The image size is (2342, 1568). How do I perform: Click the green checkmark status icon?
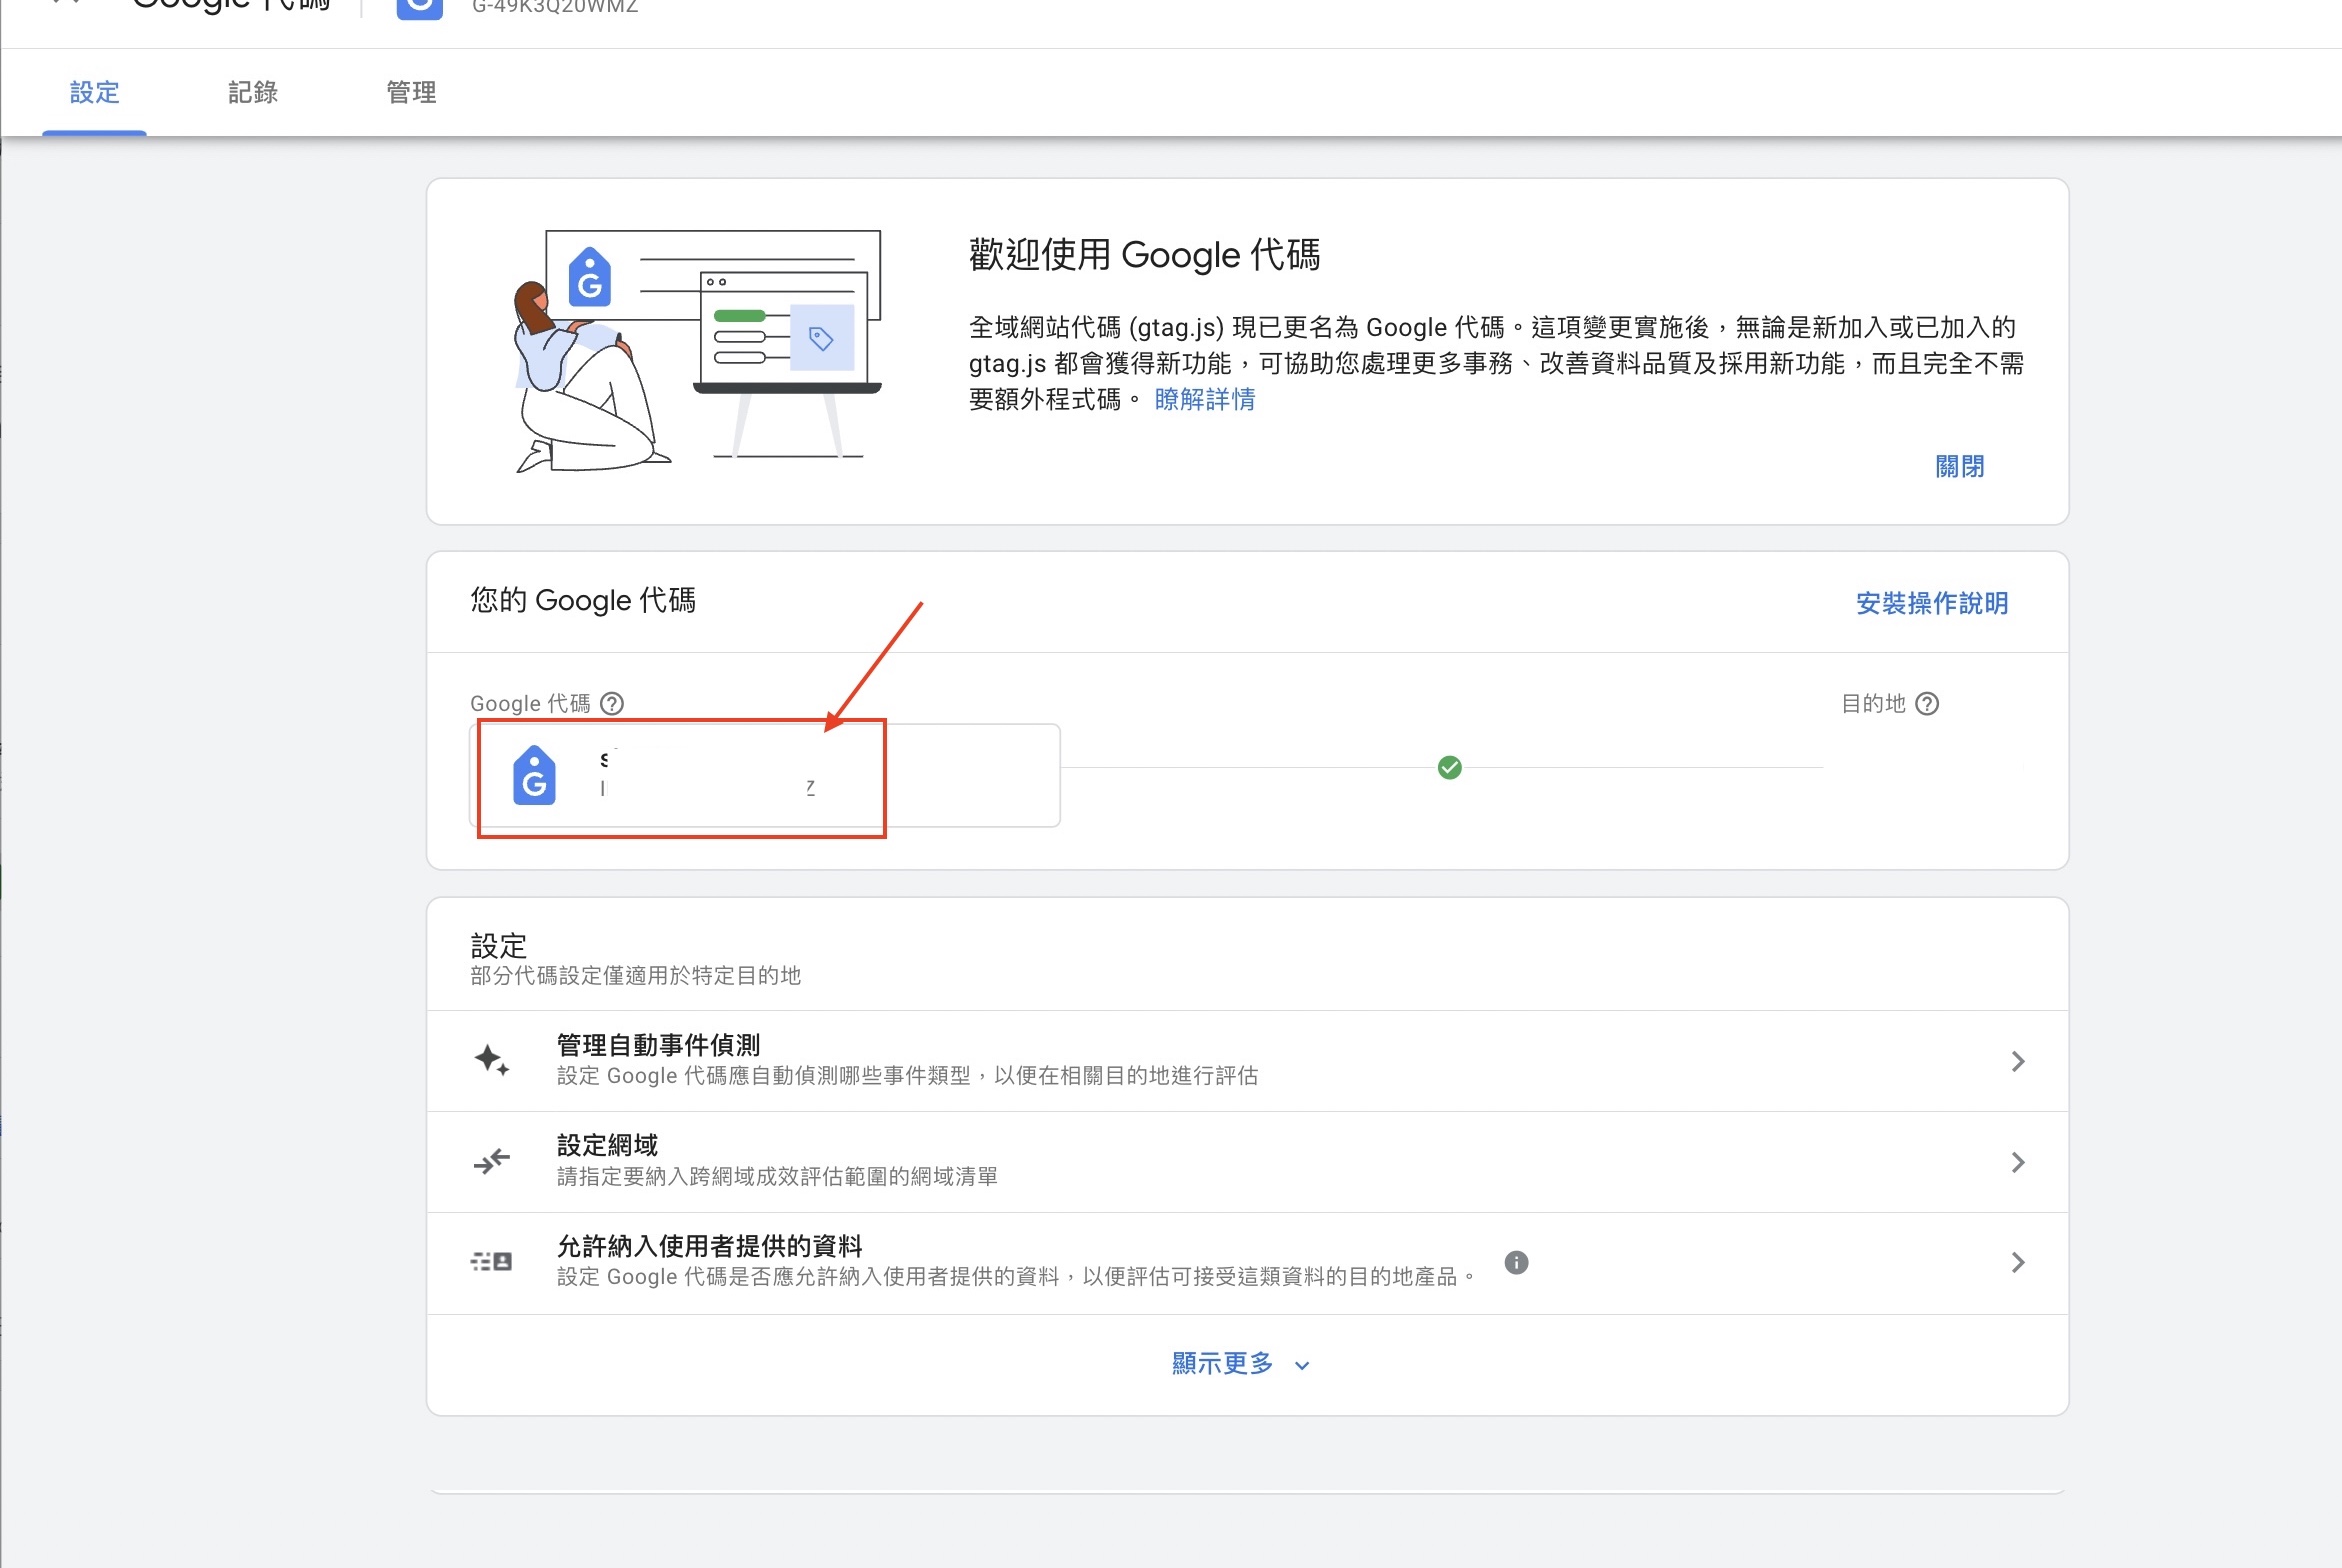(x=1449, y=768)
